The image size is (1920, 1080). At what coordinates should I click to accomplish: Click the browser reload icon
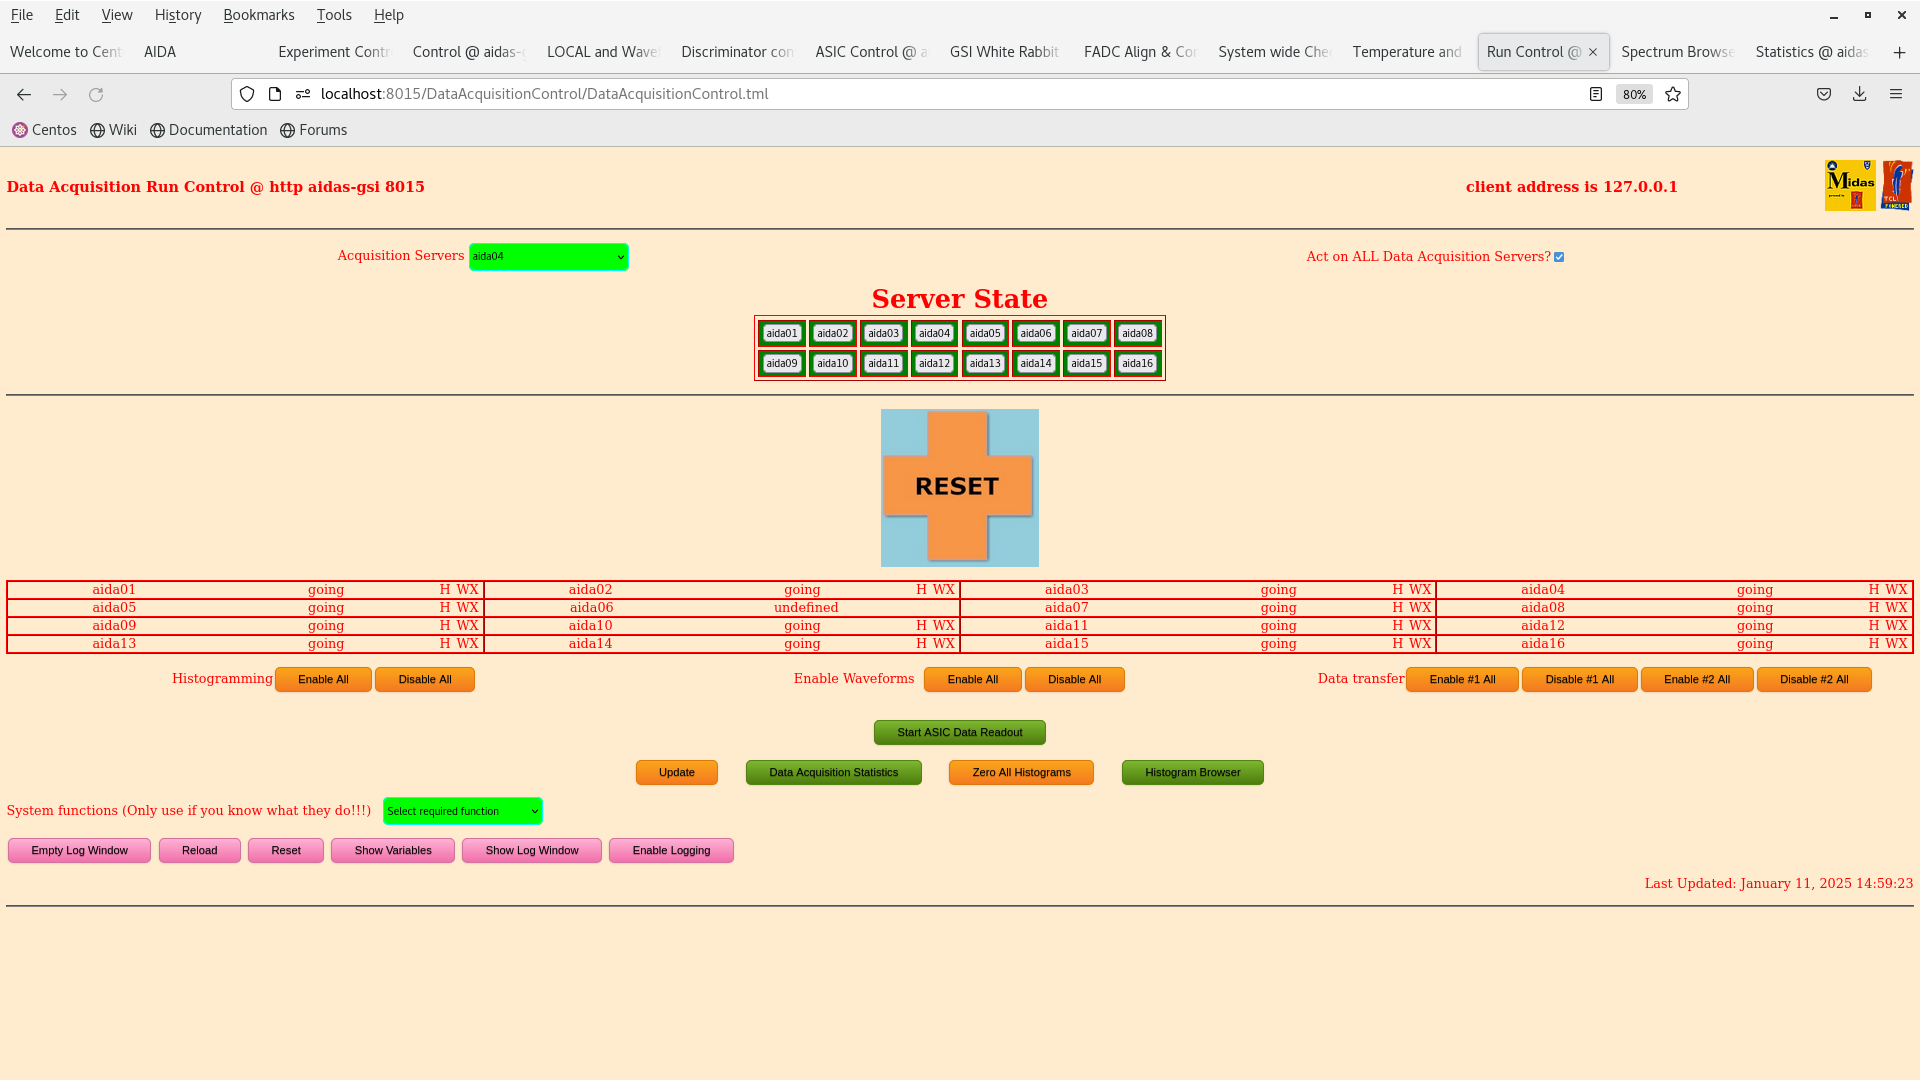[x=96, y=94]
